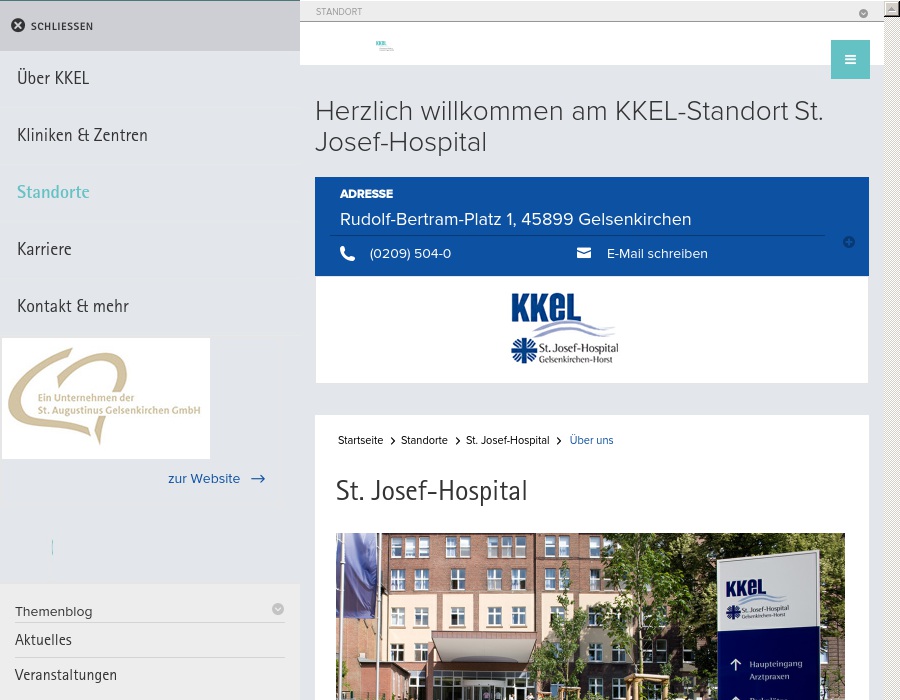Open Aktuelles under Themenblog
Image resolution: width=900 pixels, height=700 pixels.
click(x=43, y=640)
